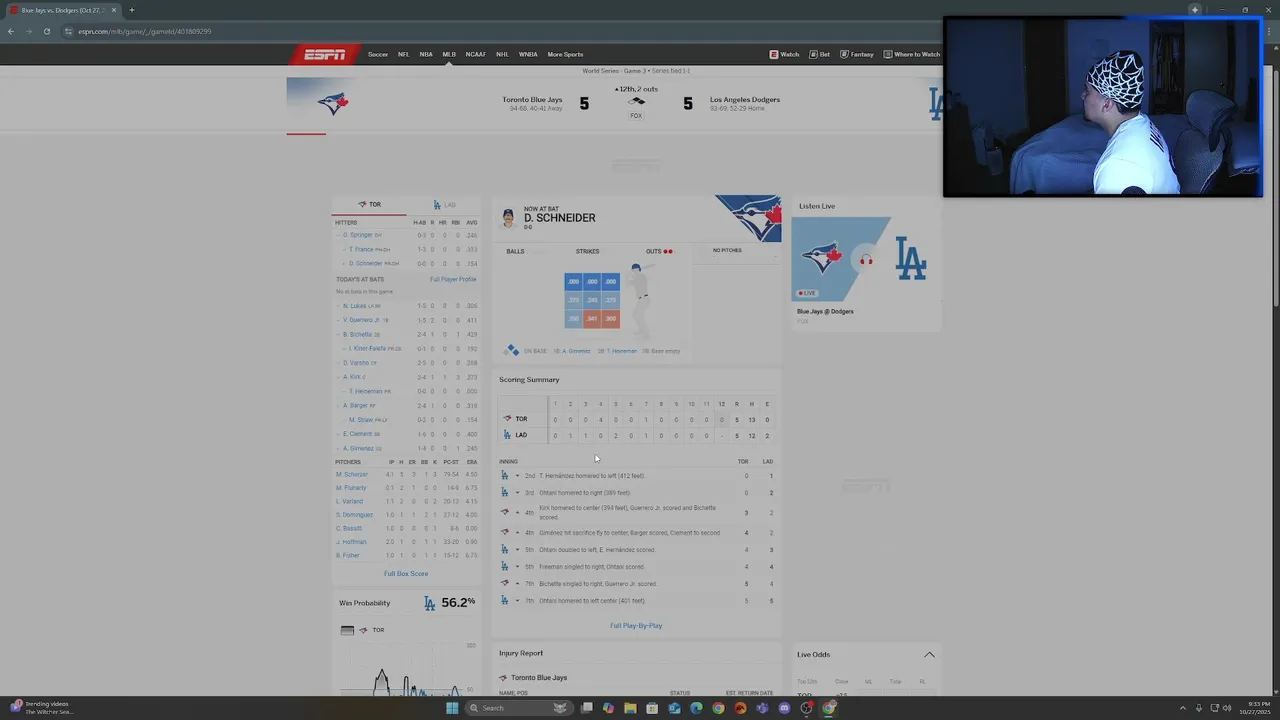Click the Dodgers LA logo in Listen Live

click(x=910, y=258)
